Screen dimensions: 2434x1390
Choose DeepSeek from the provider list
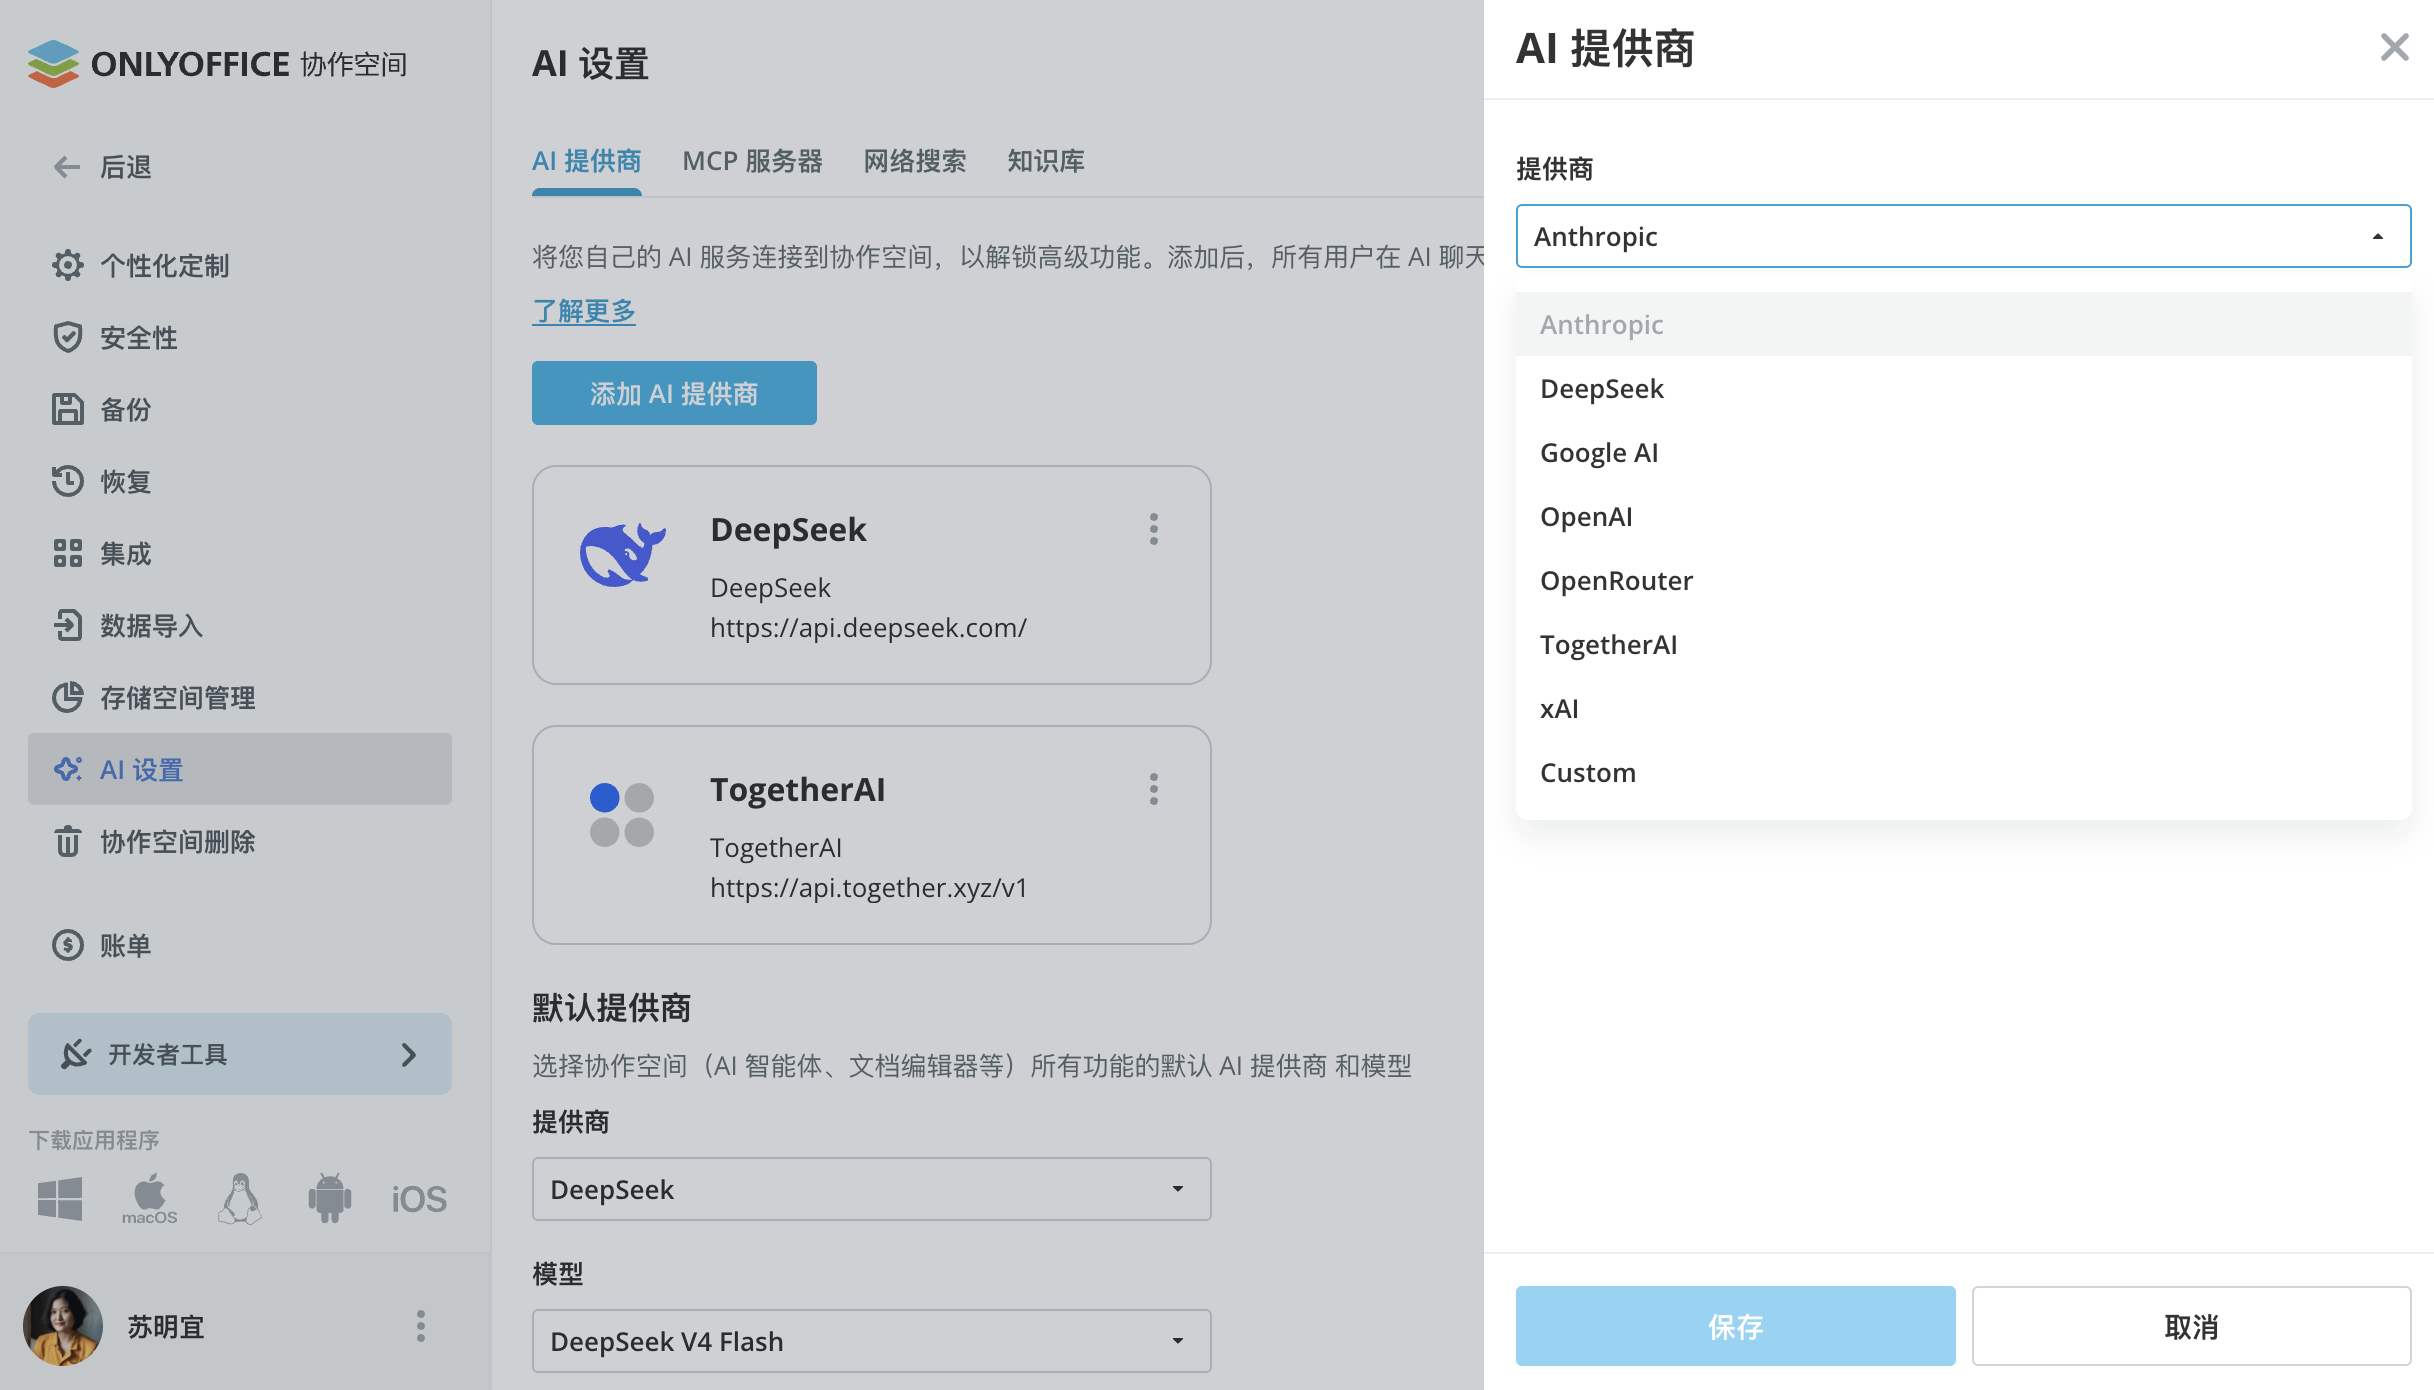tap(1963, 388)
